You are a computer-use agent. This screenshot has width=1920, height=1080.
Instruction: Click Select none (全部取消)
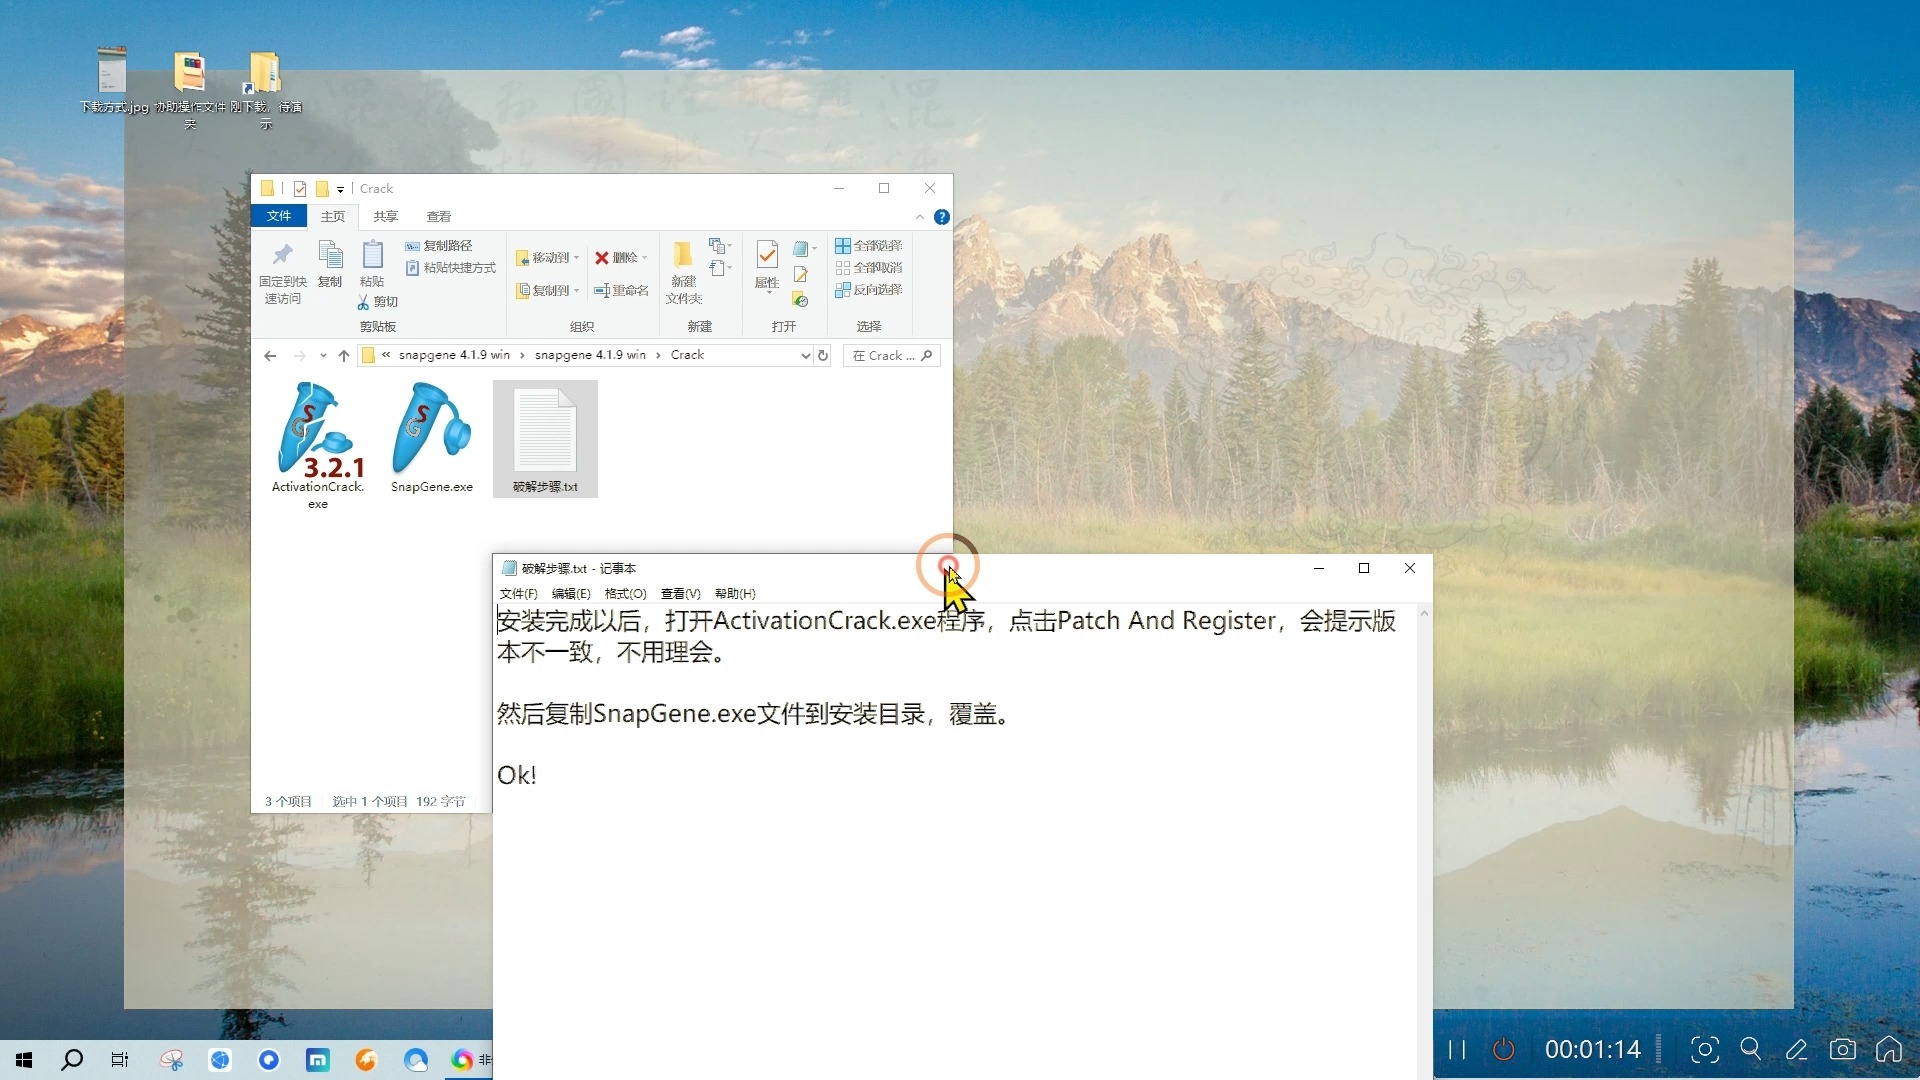tap(868, 268)
